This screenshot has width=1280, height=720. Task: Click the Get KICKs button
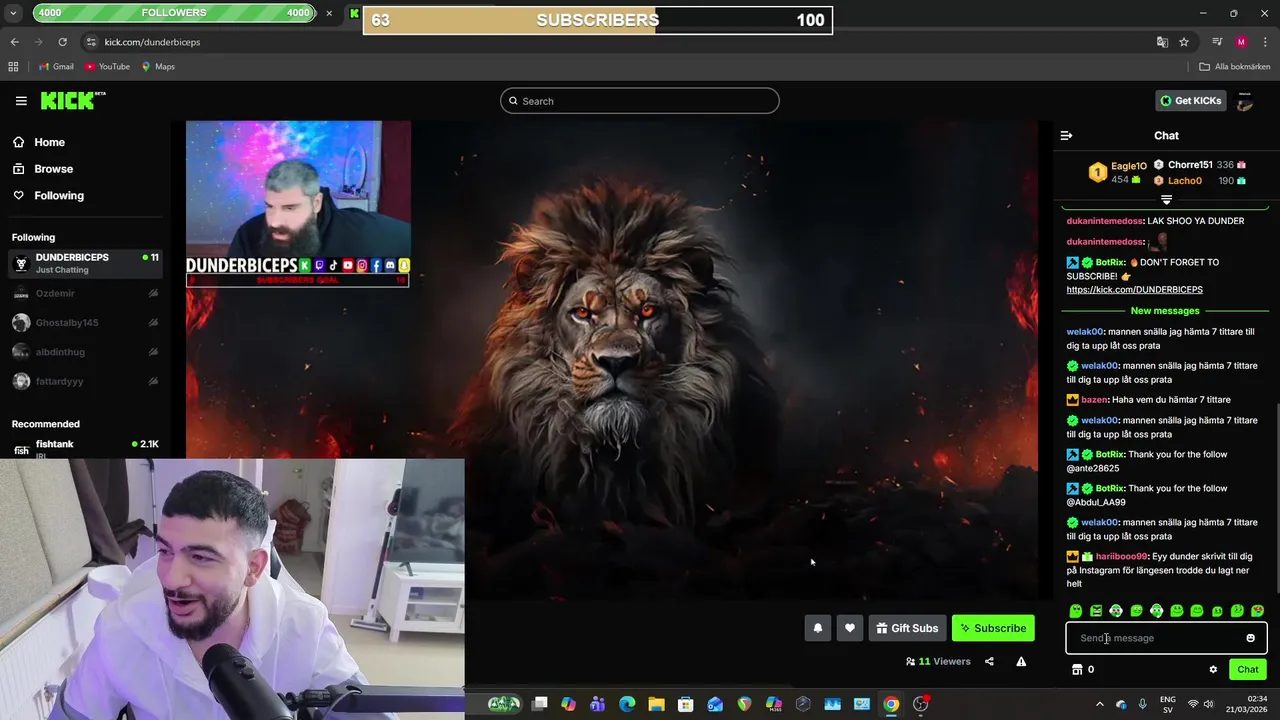pyautogui.click(x=1191, y=100)
